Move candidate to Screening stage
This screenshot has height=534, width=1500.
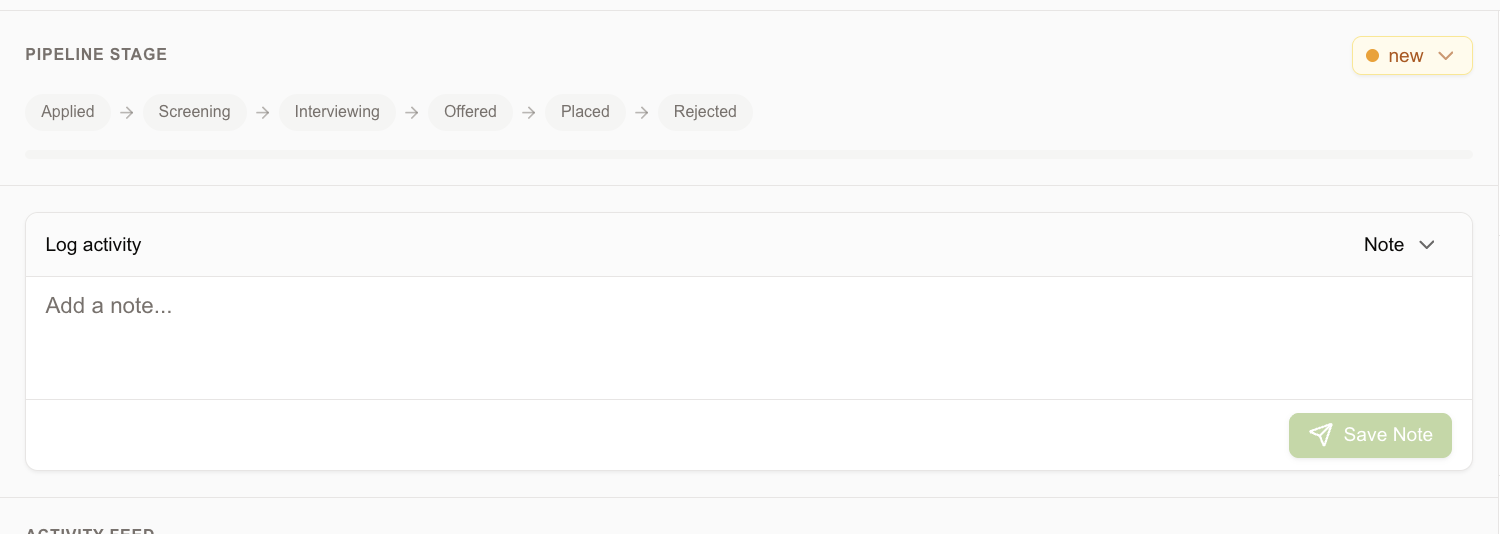(x=195, y=112)
